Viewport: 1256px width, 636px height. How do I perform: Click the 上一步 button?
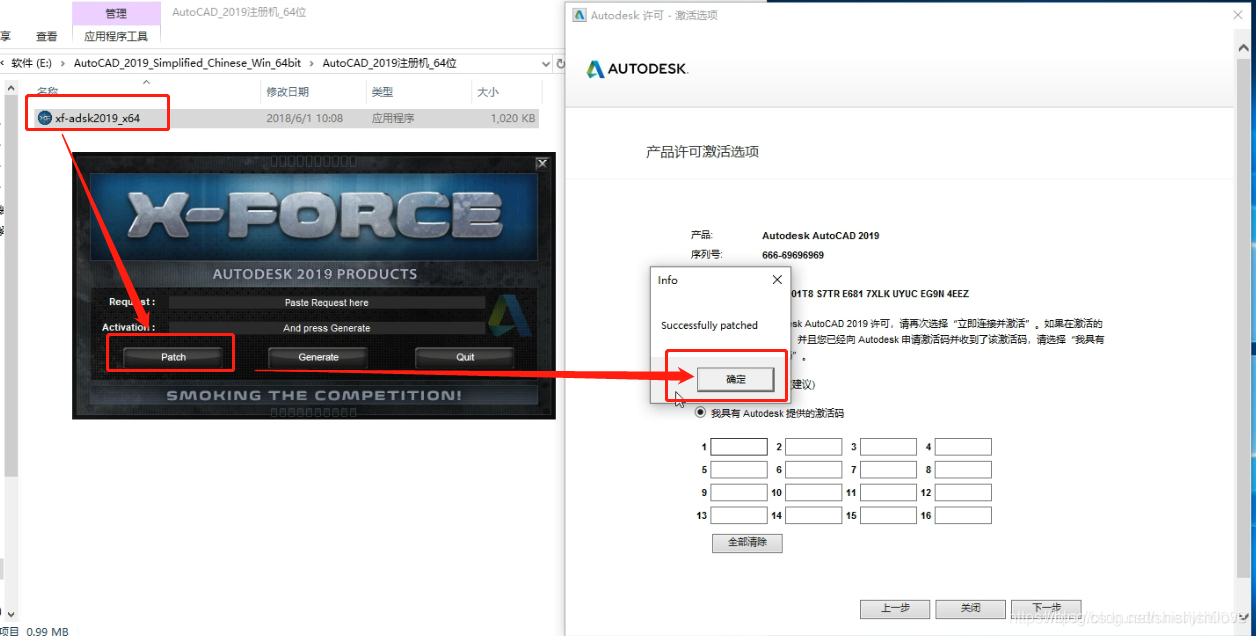(x=895, y=608)
